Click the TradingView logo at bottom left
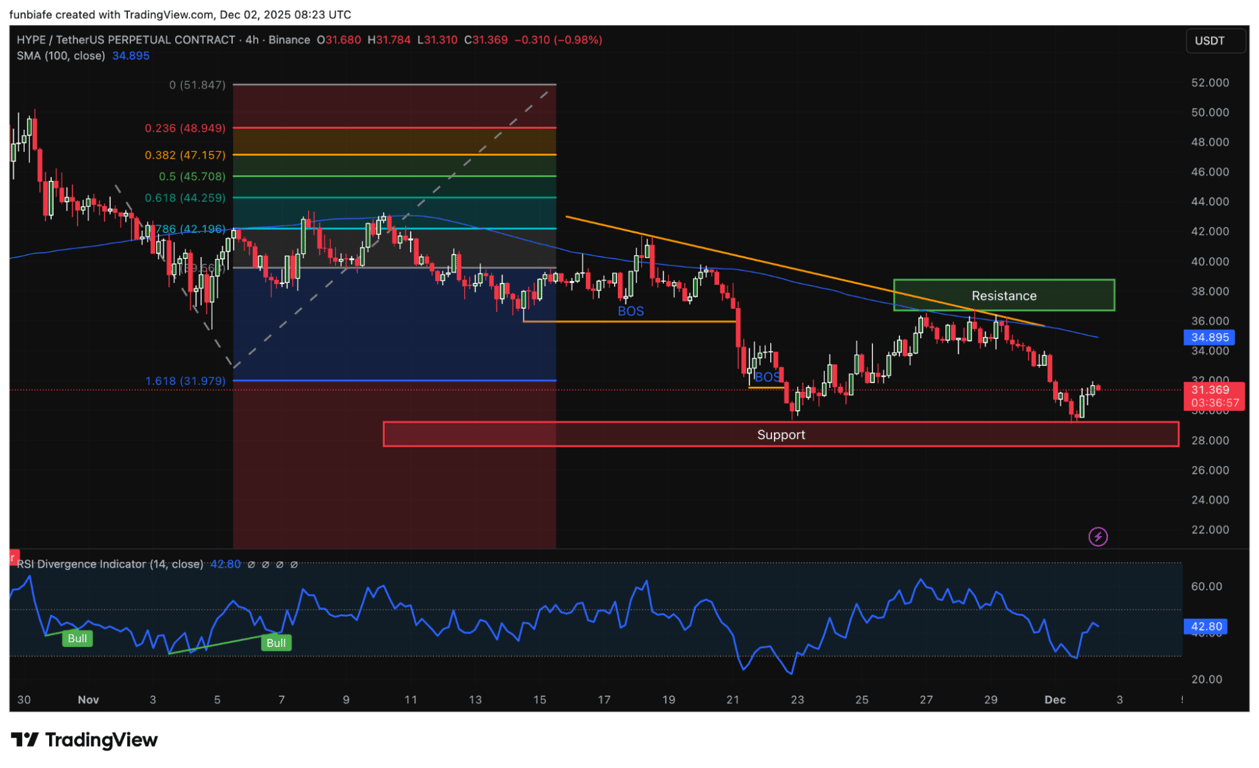1259x768 pixels. tap(84, 739)
